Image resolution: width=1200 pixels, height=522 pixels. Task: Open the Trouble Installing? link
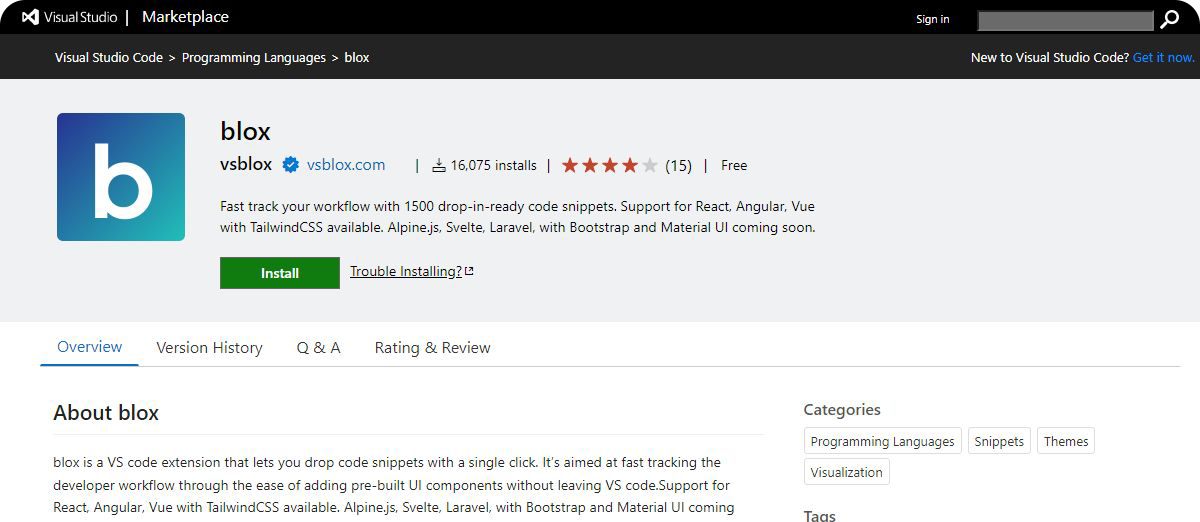point(406,271)
